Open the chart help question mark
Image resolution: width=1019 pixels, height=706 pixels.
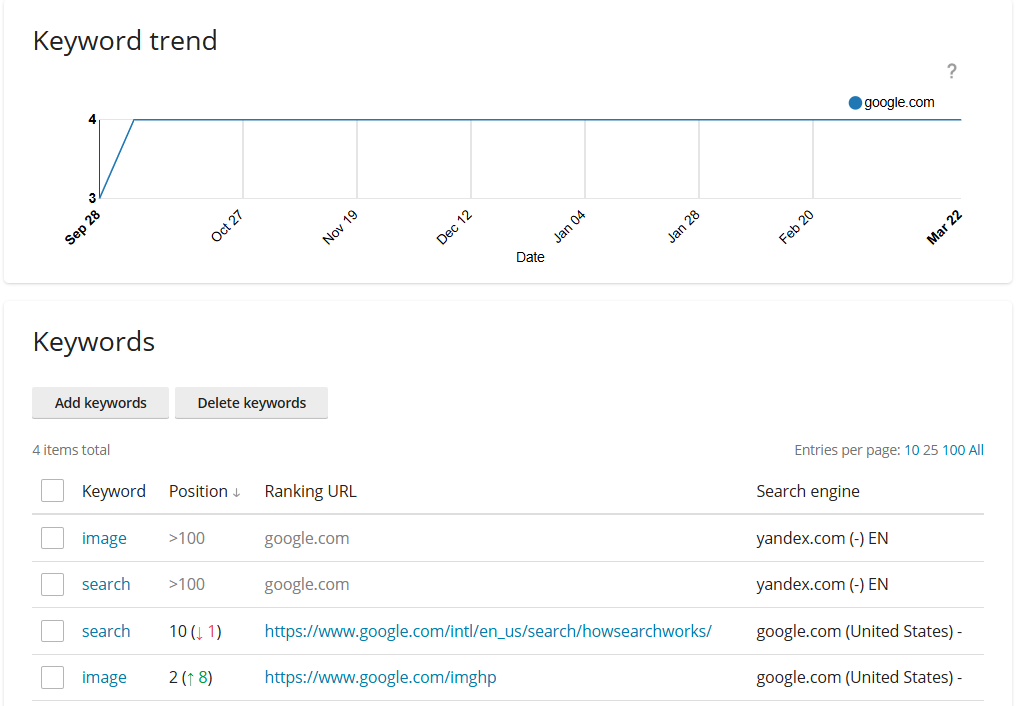point(951,71)
